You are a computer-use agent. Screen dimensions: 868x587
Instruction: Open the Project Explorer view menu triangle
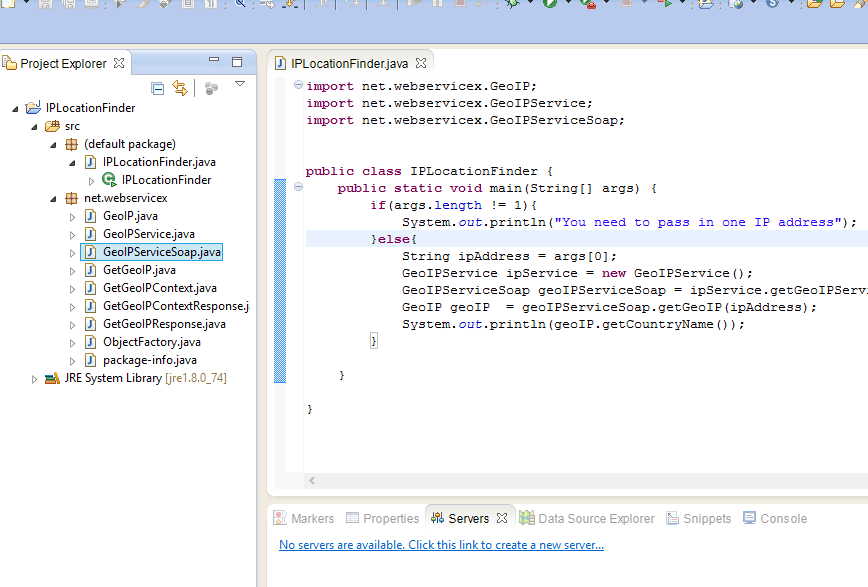(239, 85)
